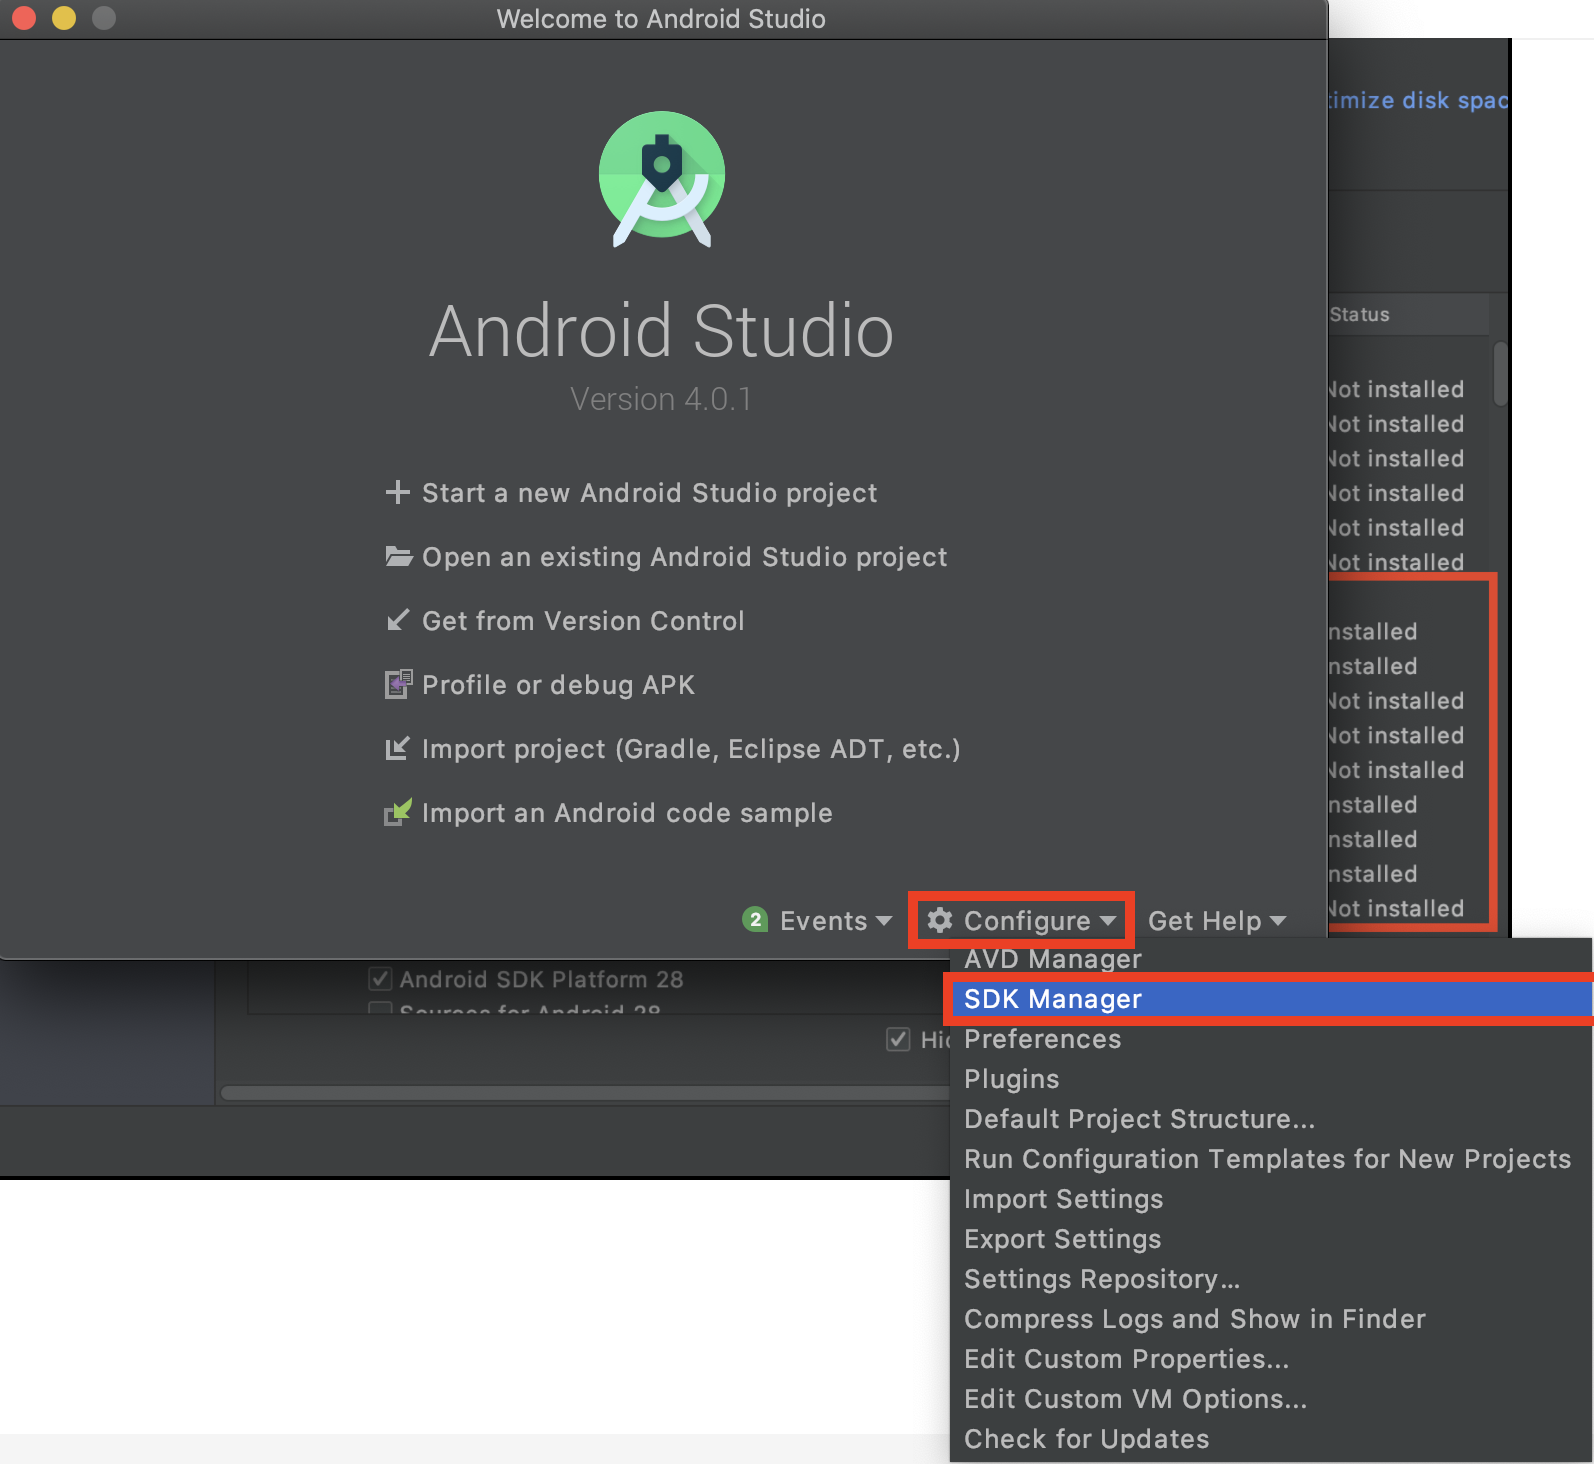1594x1464 pixels.
Task: Select Edit Custom VM Options...
Action: pyautogui.click(x=1270, y=1399)
